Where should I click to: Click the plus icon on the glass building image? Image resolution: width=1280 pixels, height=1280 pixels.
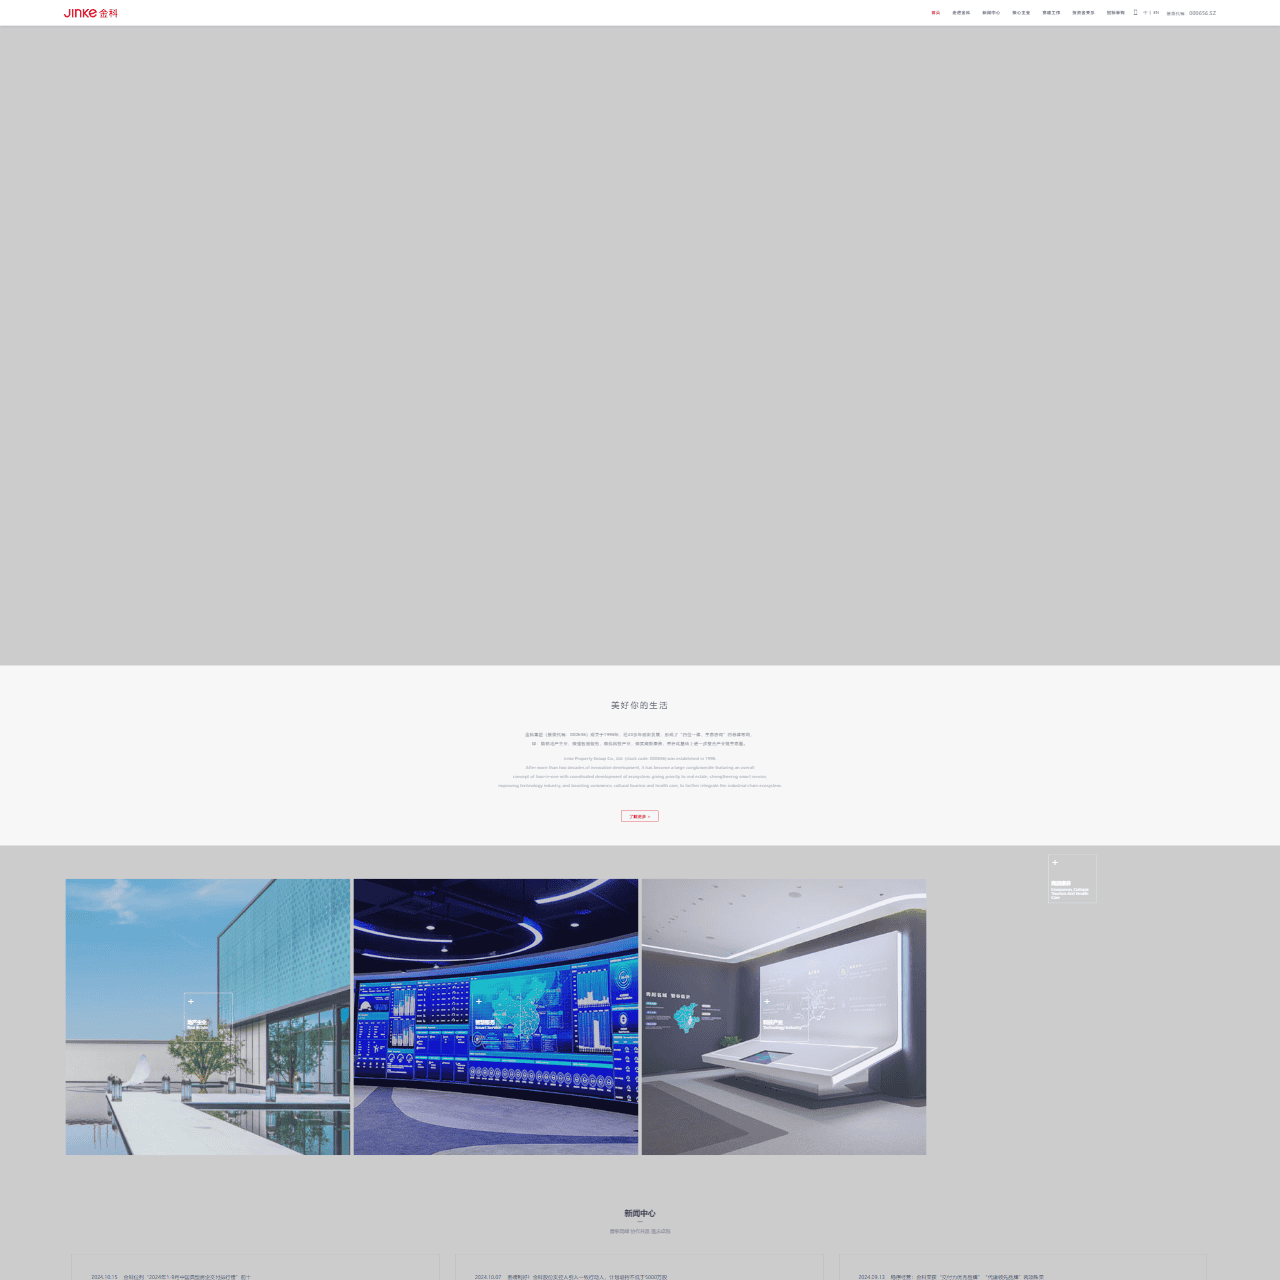pos(191,1001)
